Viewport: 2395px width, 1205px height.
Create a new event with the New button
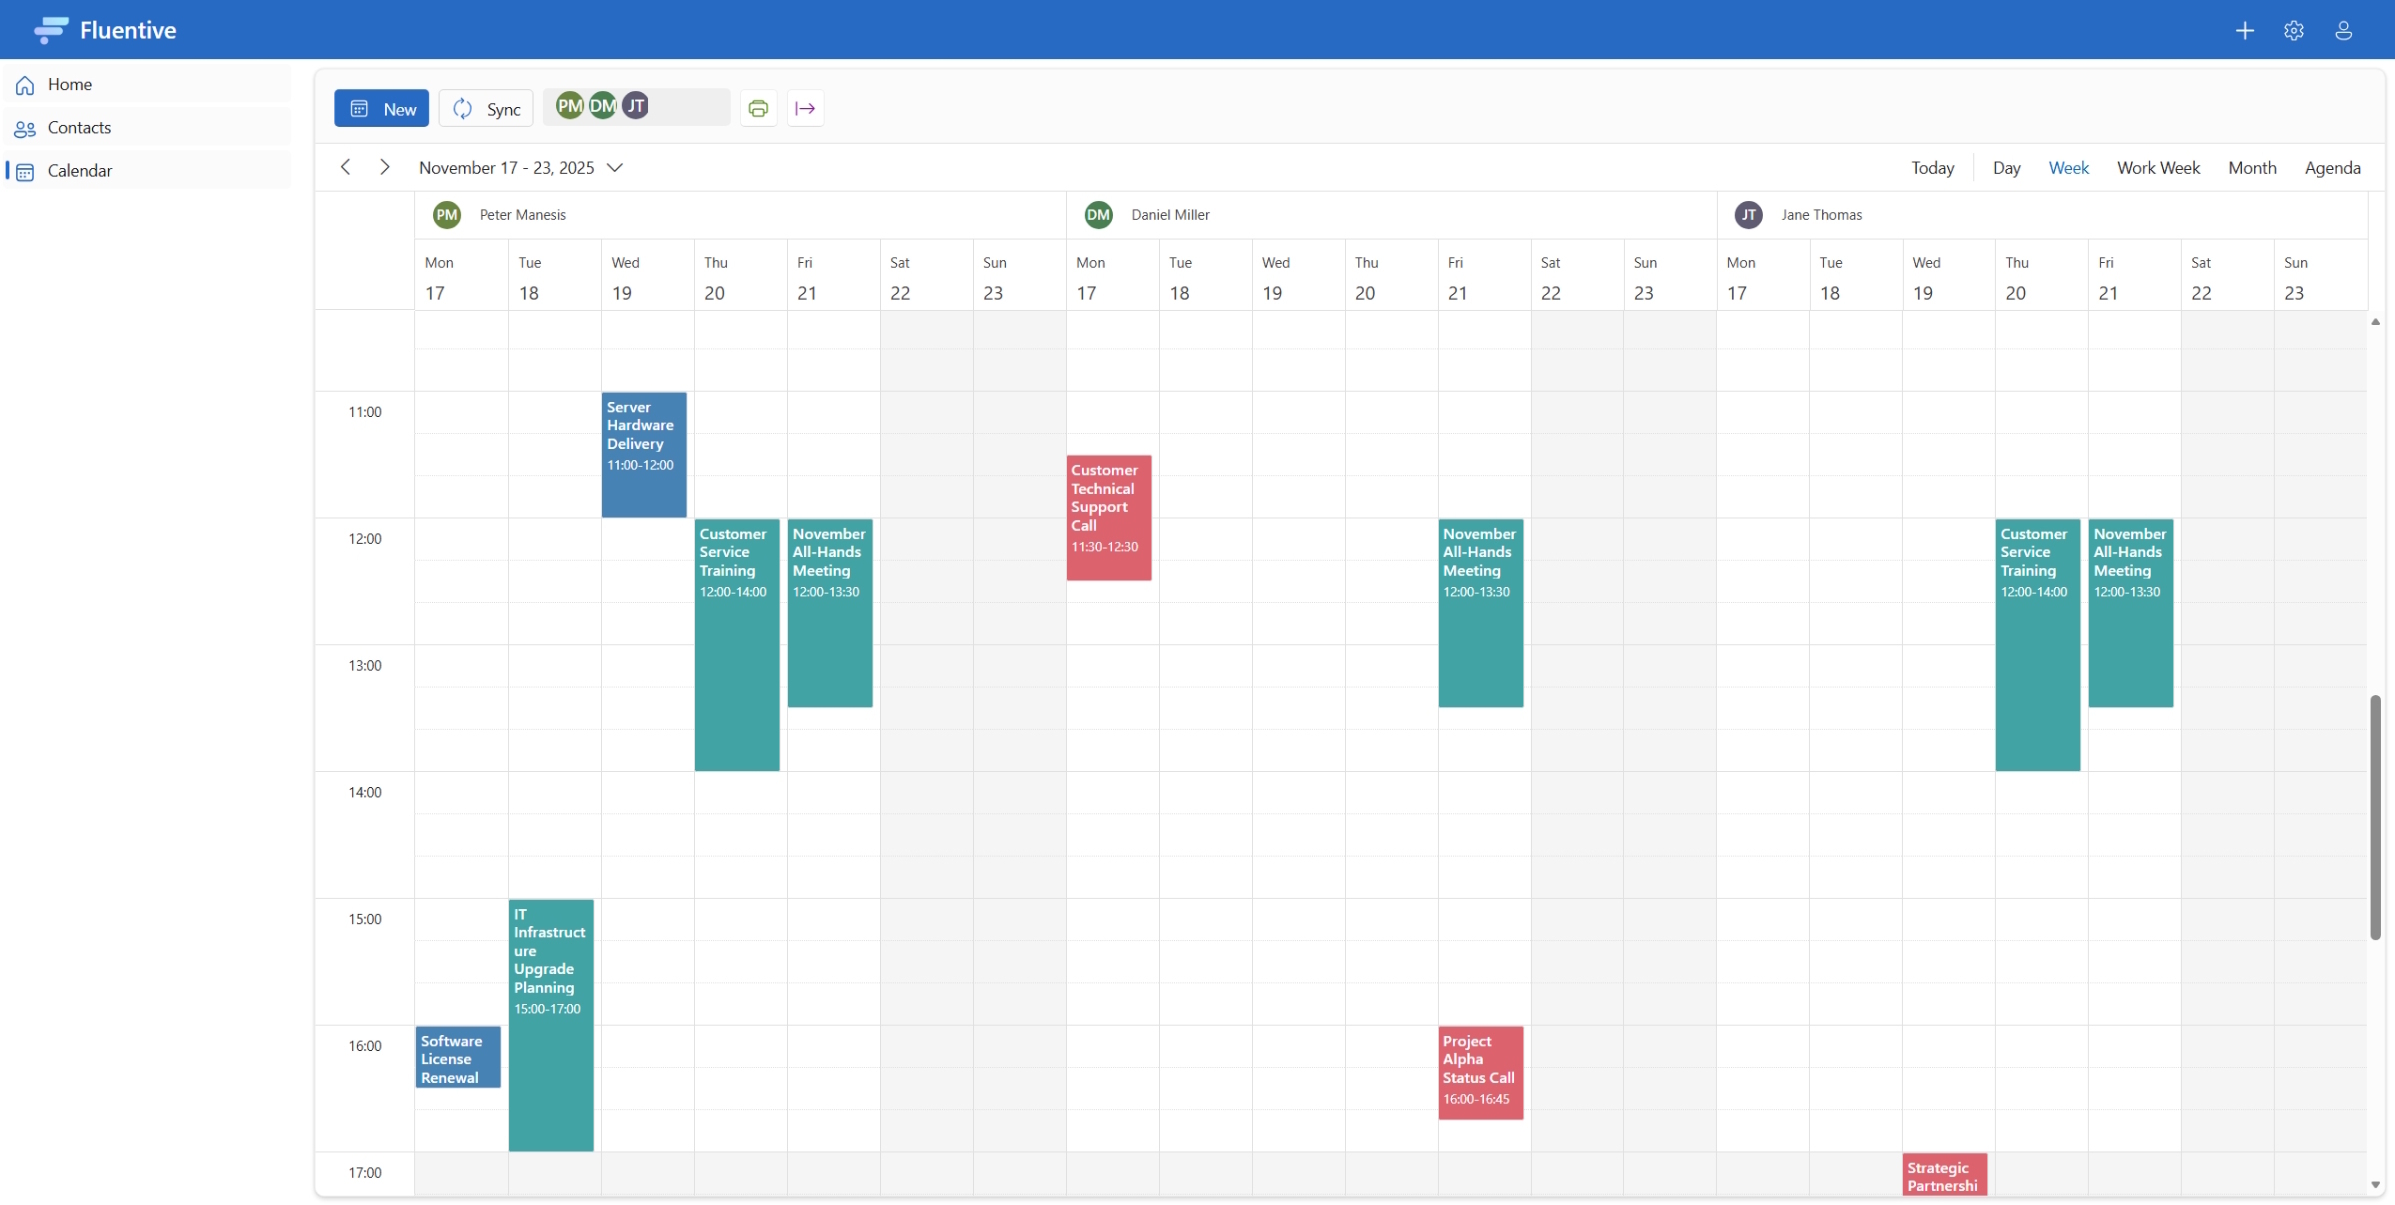pyautogui.click(x=381, y=107)
